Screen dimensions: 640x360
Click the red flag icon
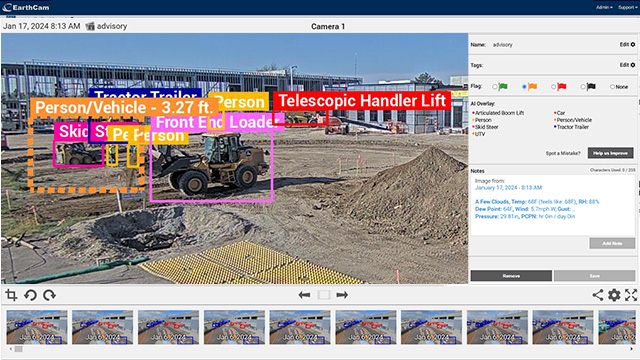pyautogui.click(x=562, y=86)
